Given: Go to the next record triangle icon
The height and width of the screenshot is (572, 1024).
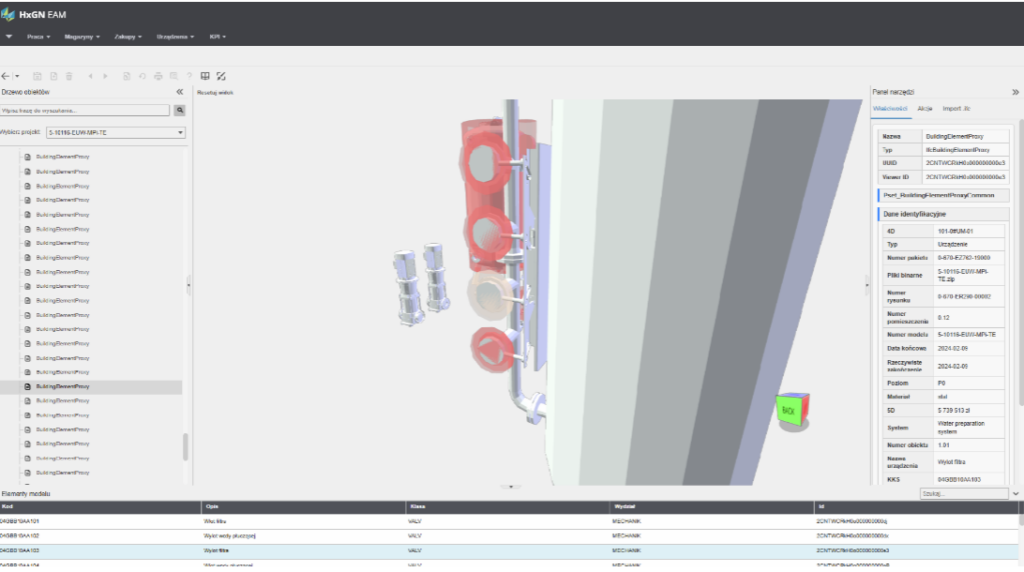Looking at the screenshot, I should coord(105,76).
